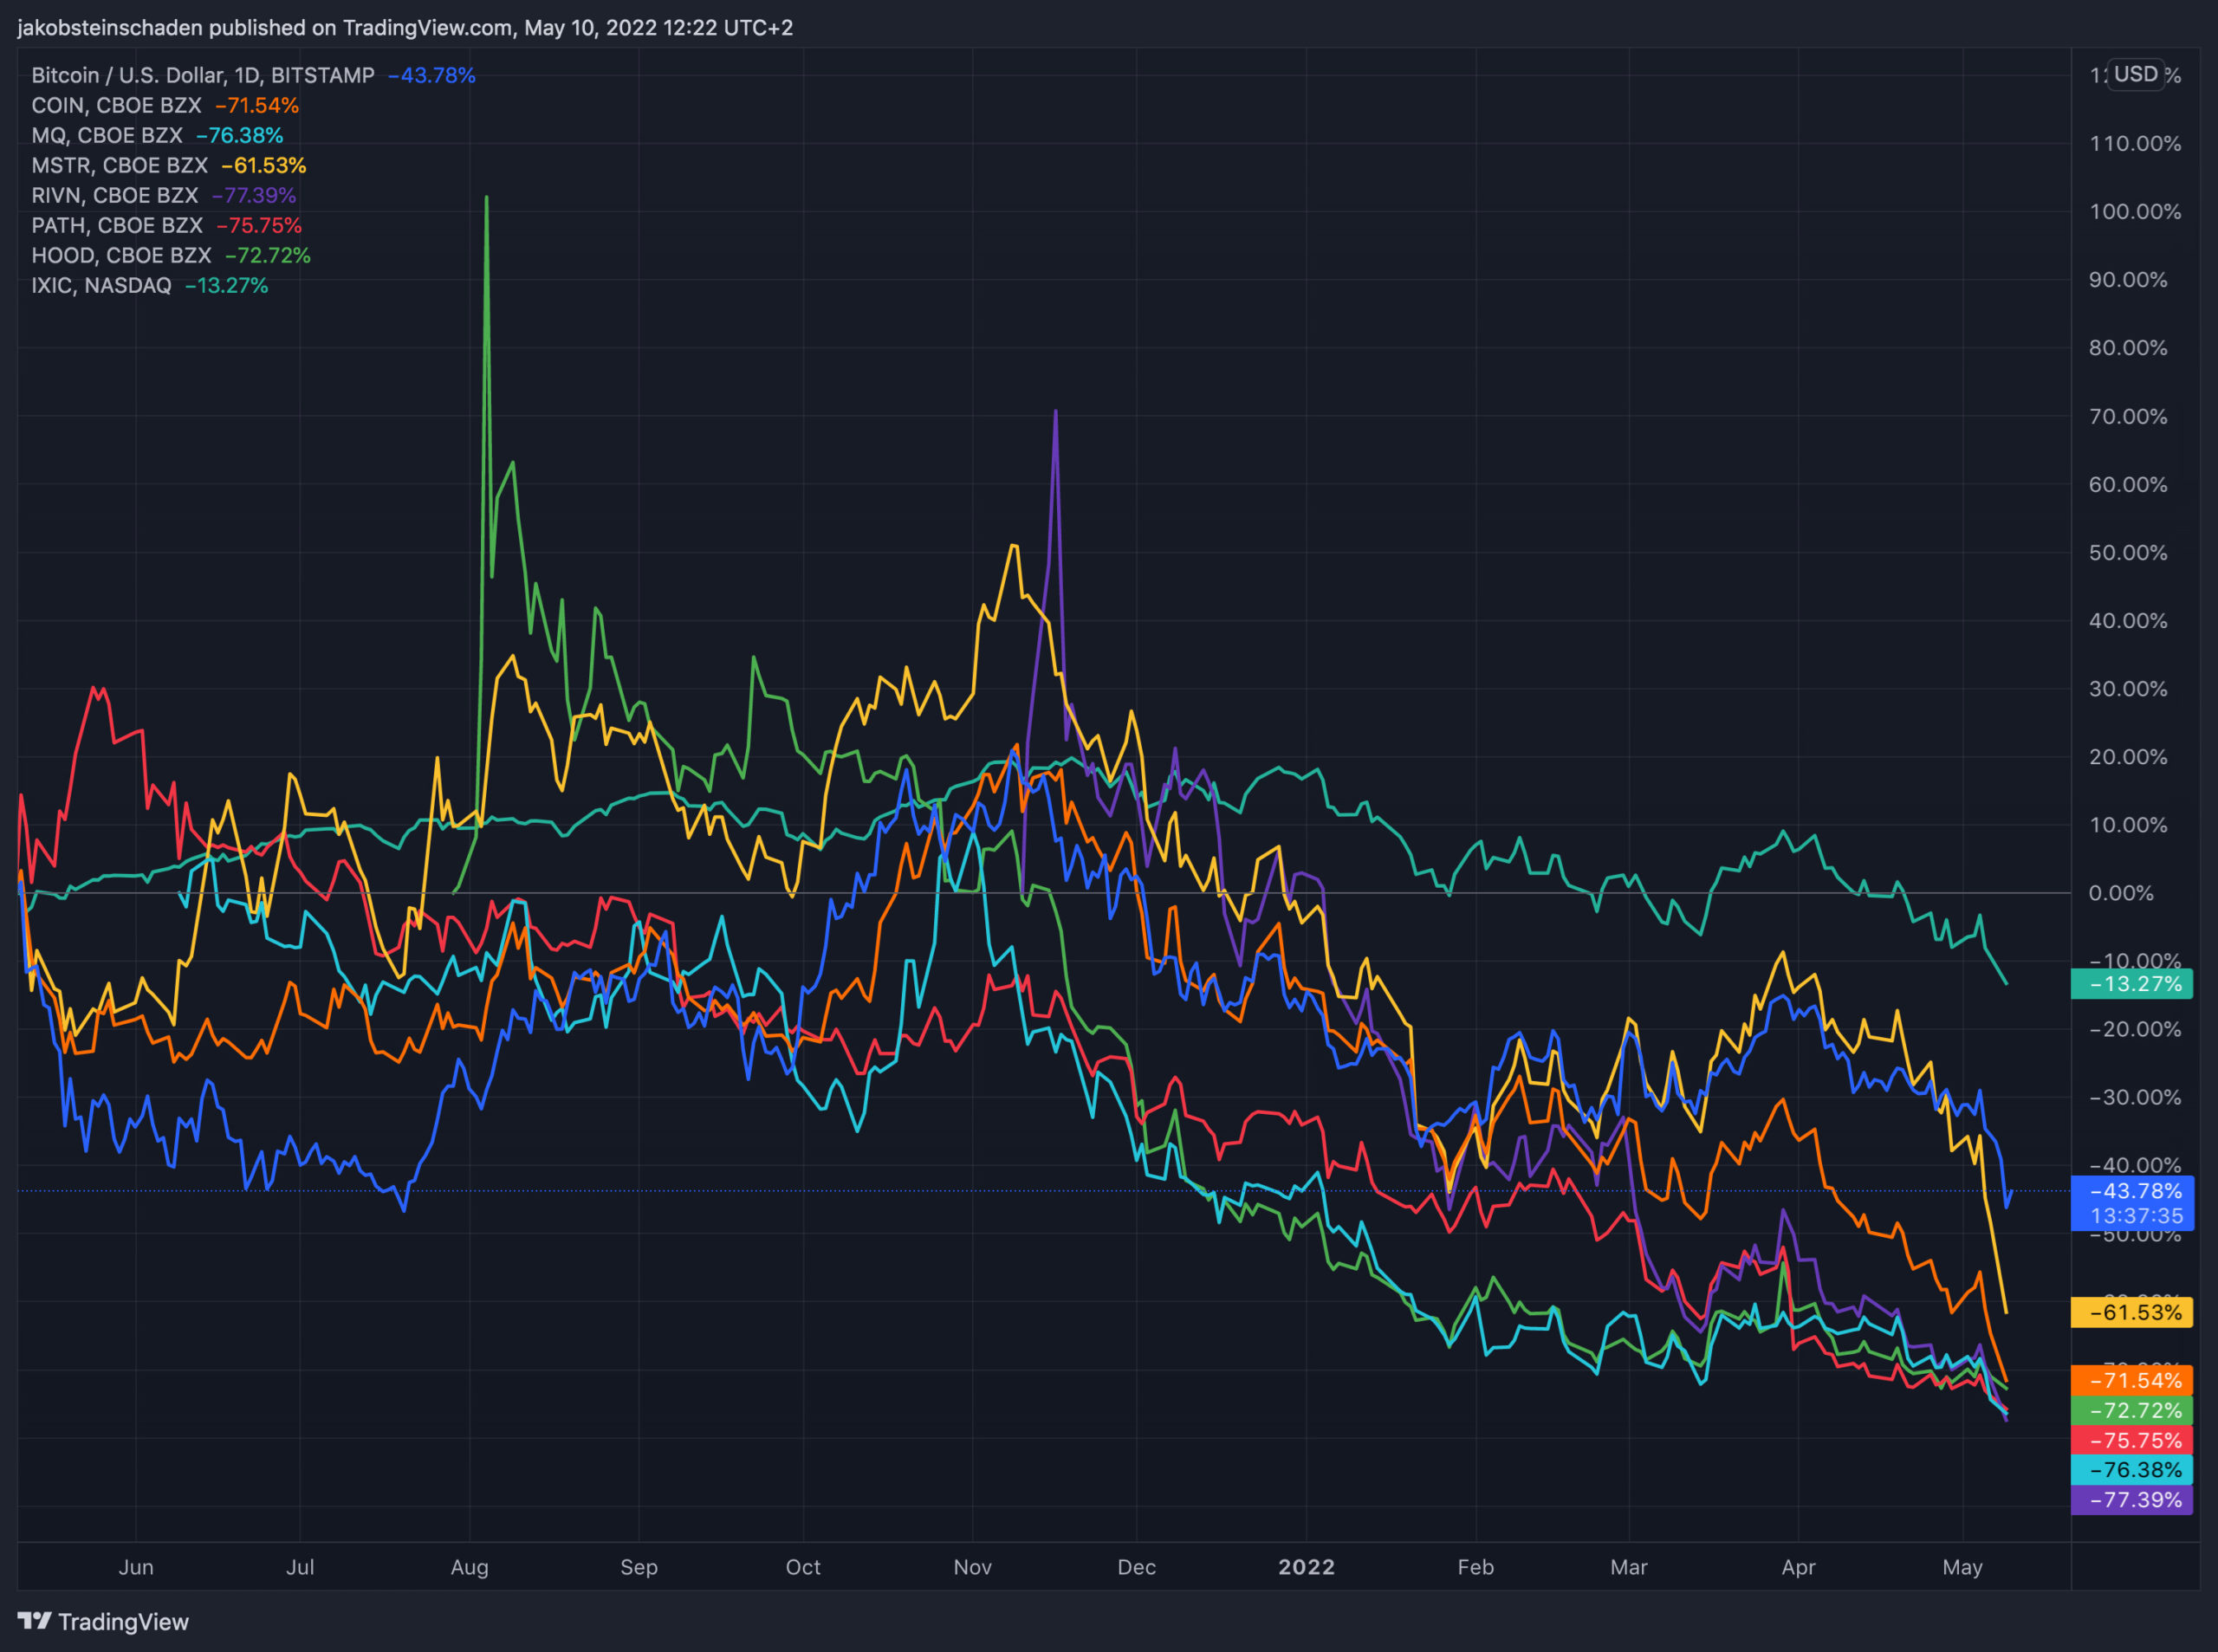Select the MSTR, CBOE BZX legend entry
2218x1652 pixels.
pyautogui.click(x=169, y=165)
